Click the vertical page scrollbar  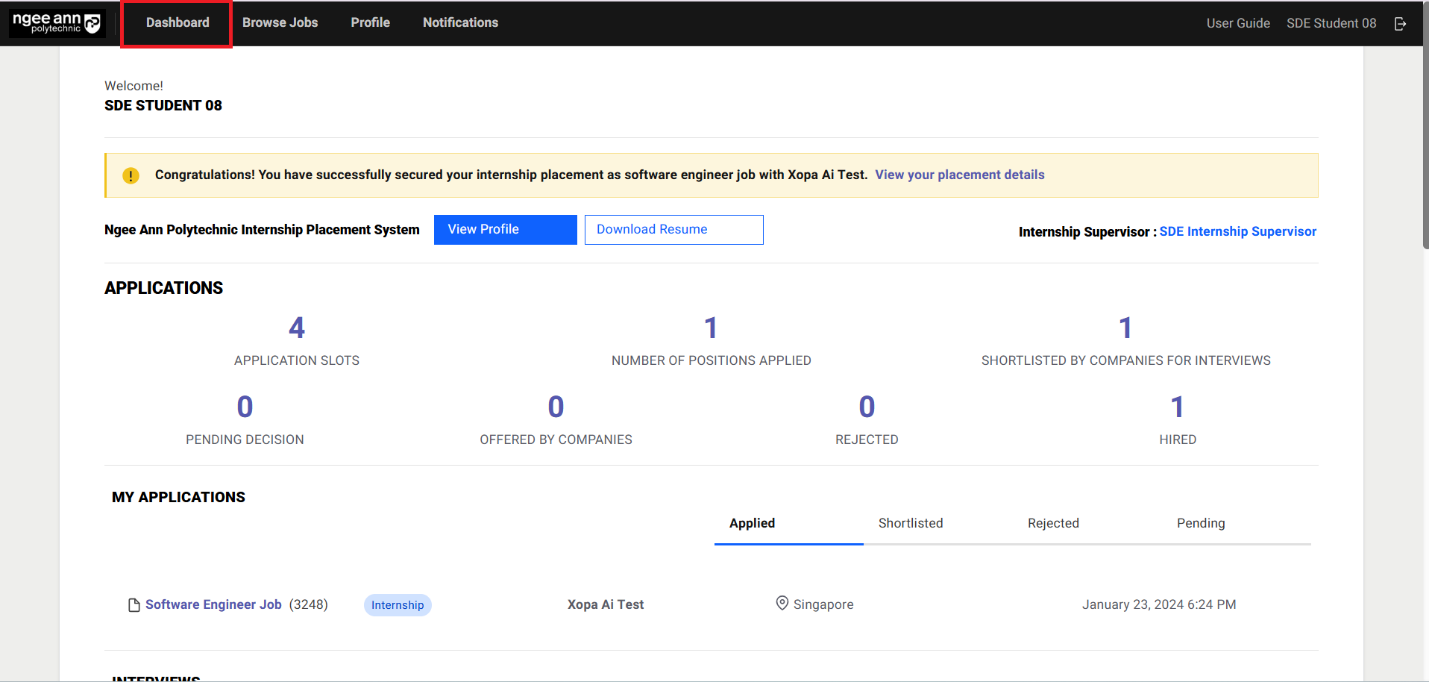[x=1423, y=140]
